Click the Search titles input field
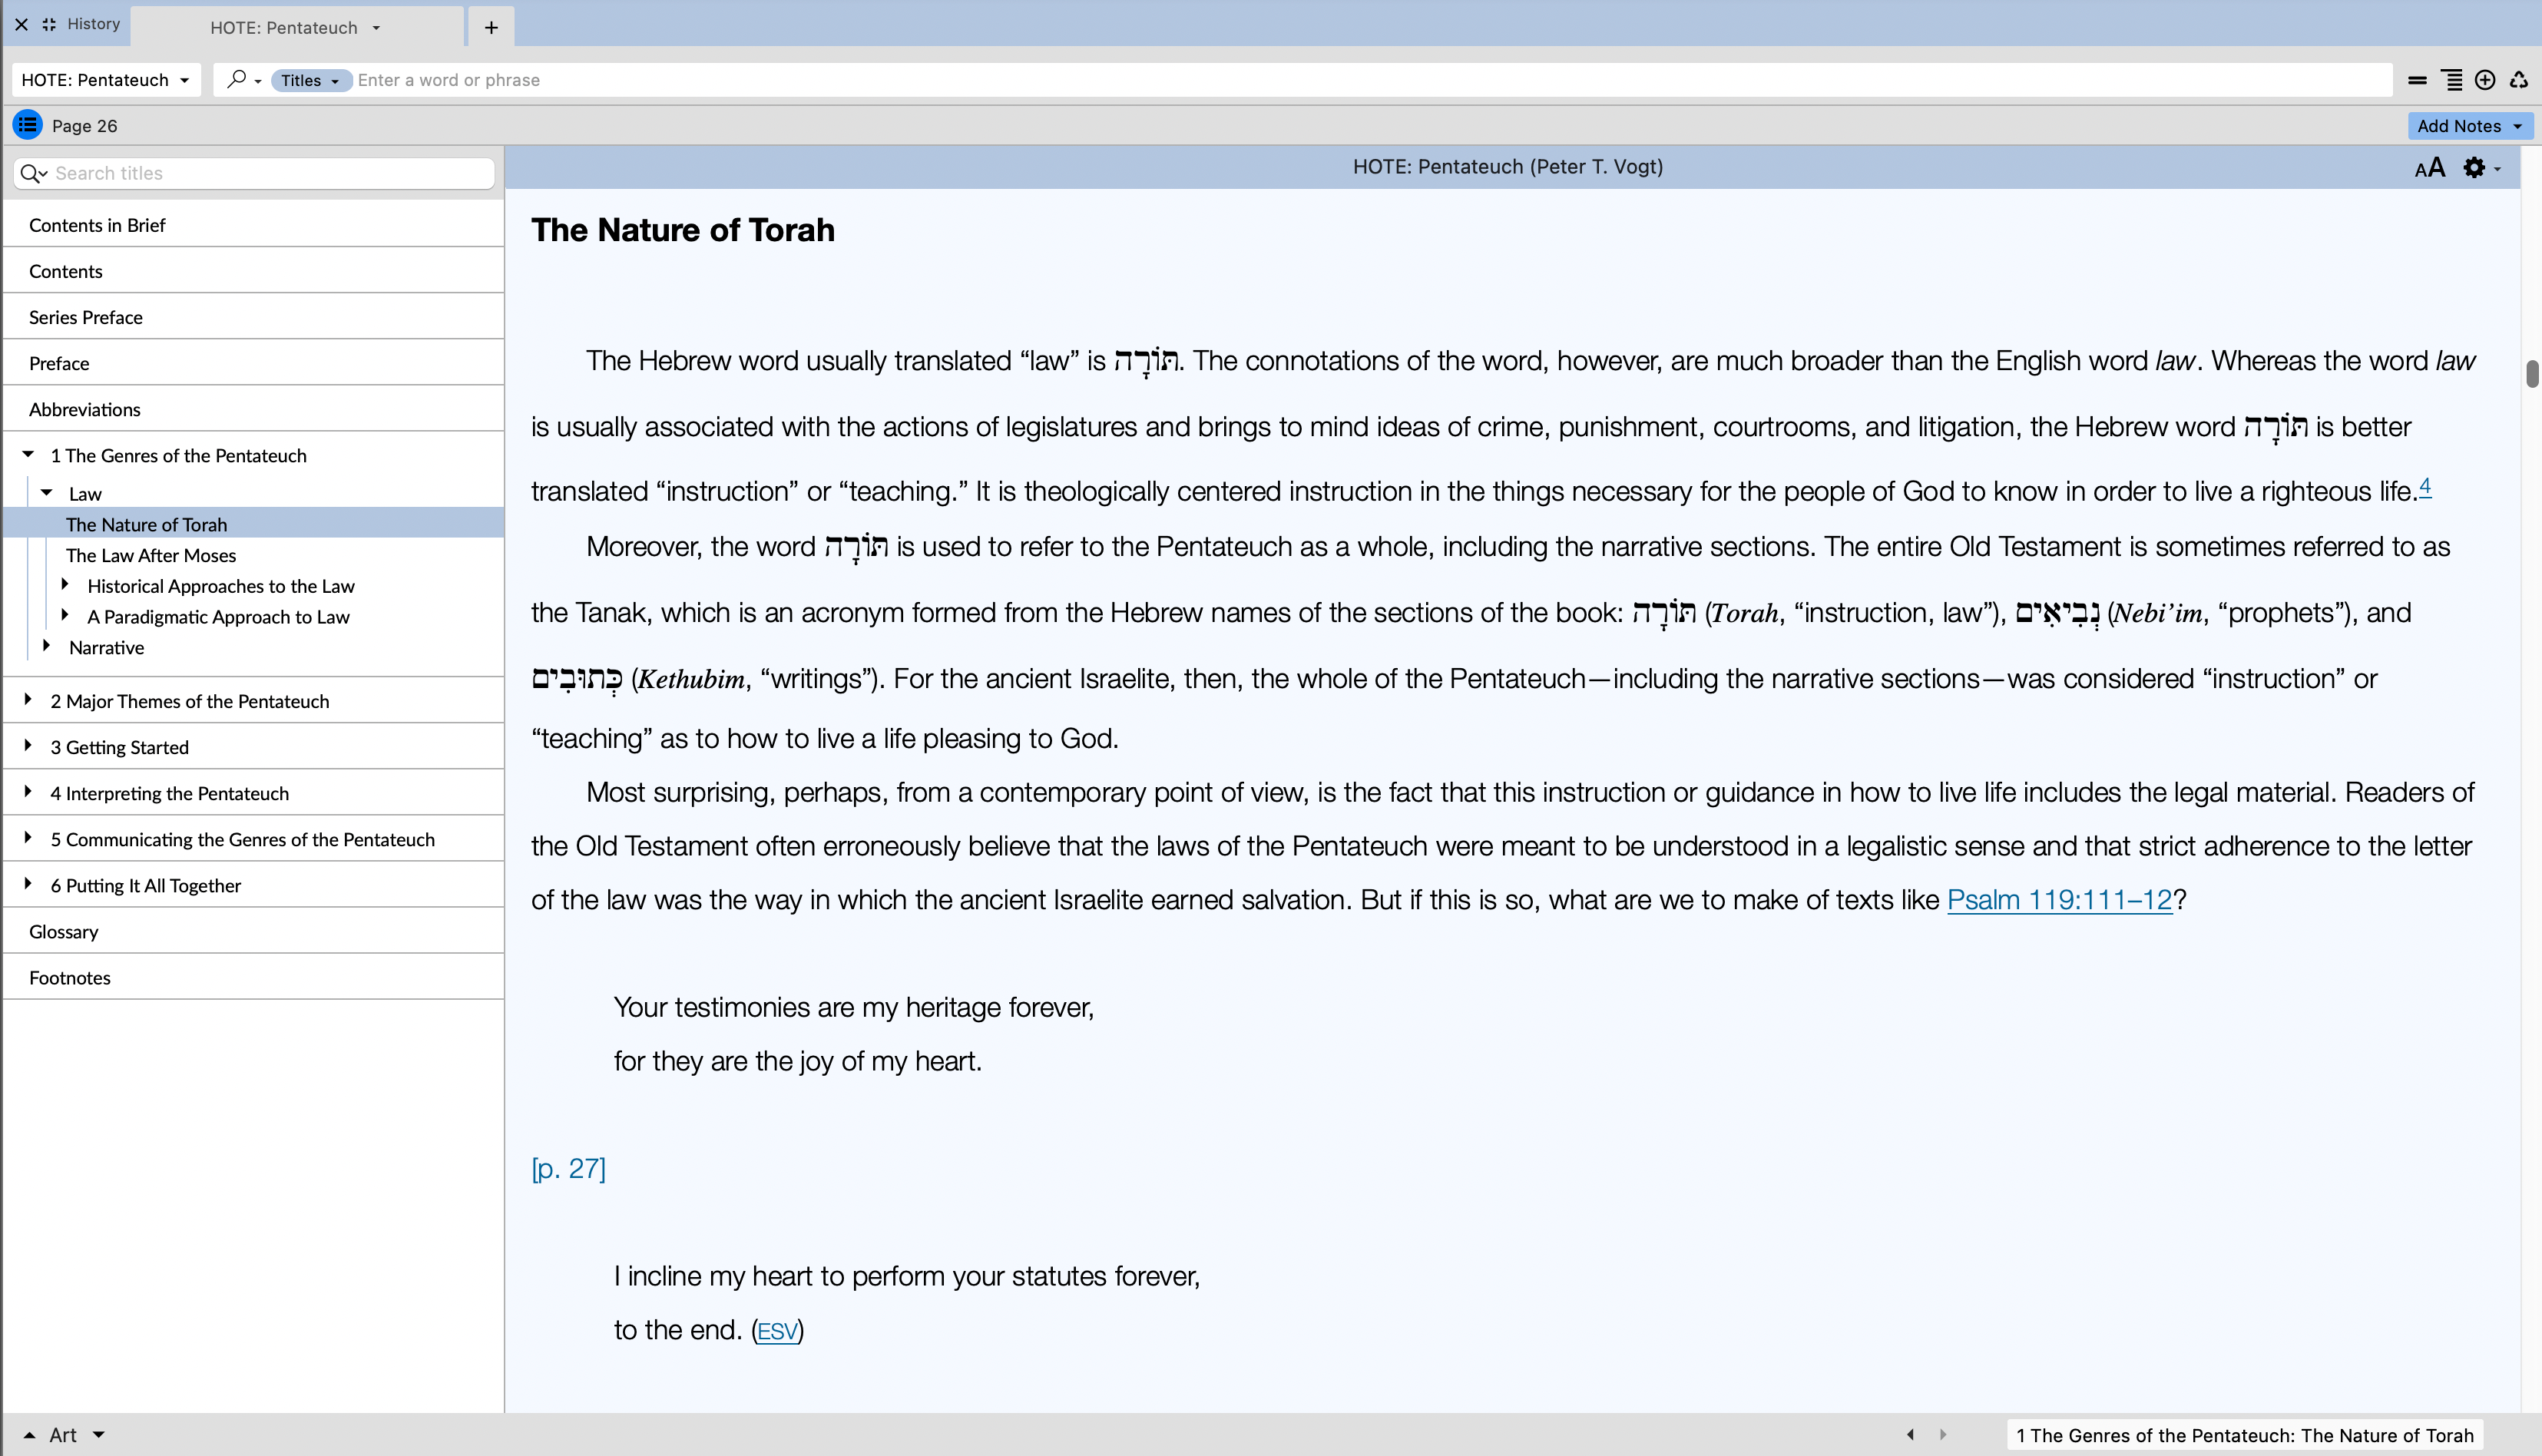Image resolution: width=2542 pixels, height=1456 pixels. [270, 173]
